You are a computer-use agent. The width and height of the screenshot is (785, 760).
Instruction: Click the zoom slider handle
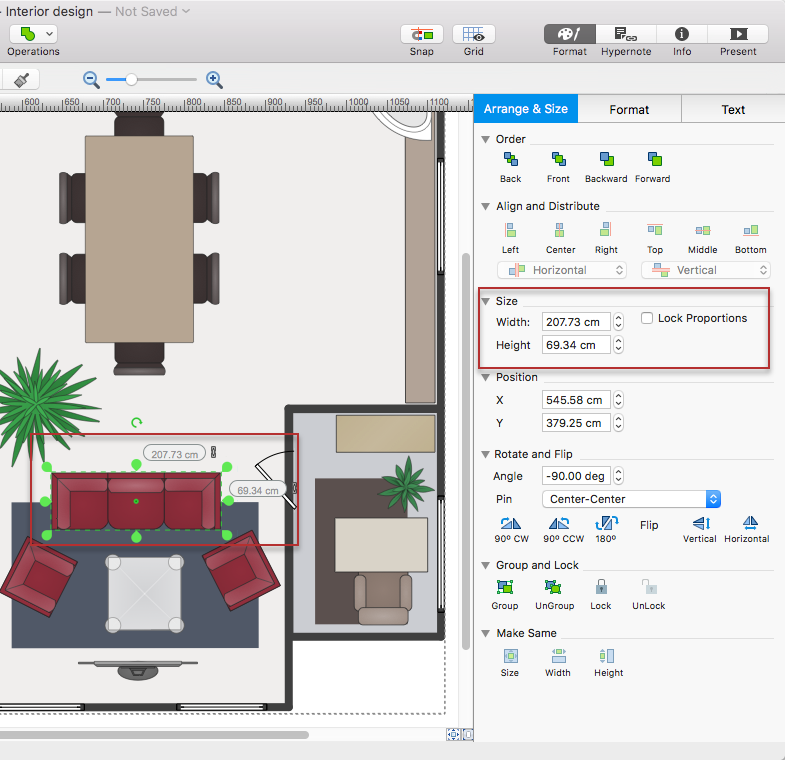coord(131,79)
